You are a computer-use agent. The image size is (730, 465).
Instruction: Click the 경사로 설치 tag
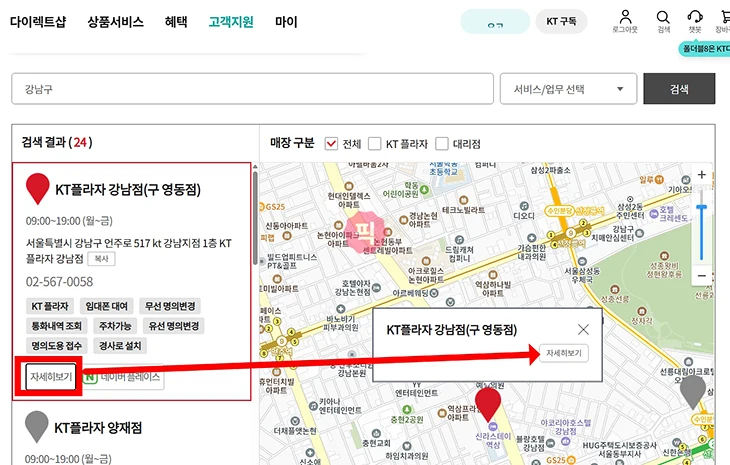(120, 346)
